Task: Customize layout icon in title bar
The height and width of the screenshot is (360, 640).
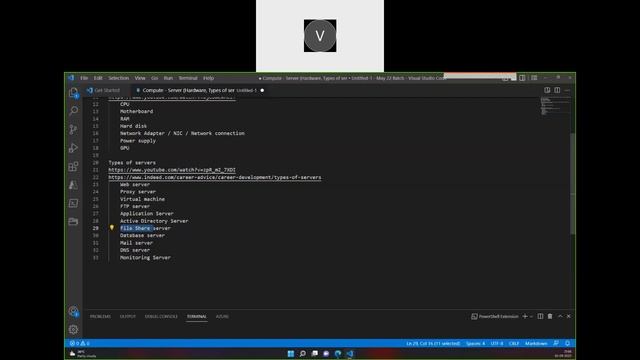Action: point(534,78)
